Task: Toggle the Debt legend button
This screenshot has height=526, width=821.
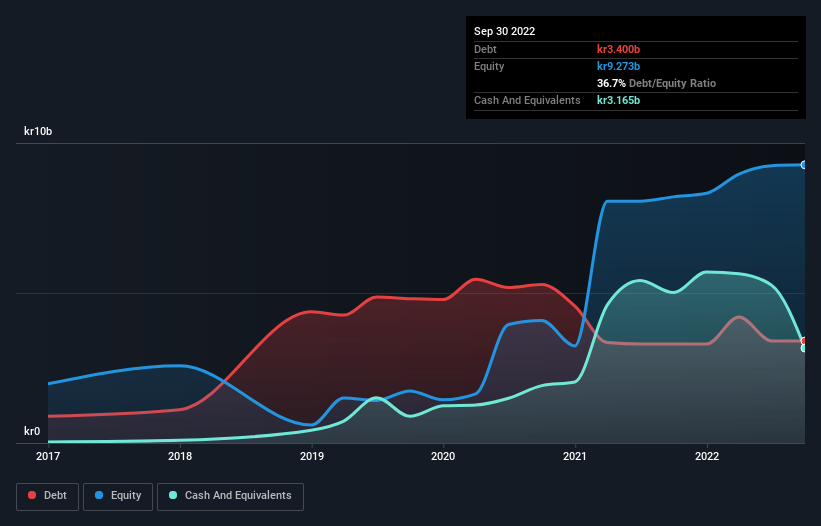Action: tap(47, 496)
